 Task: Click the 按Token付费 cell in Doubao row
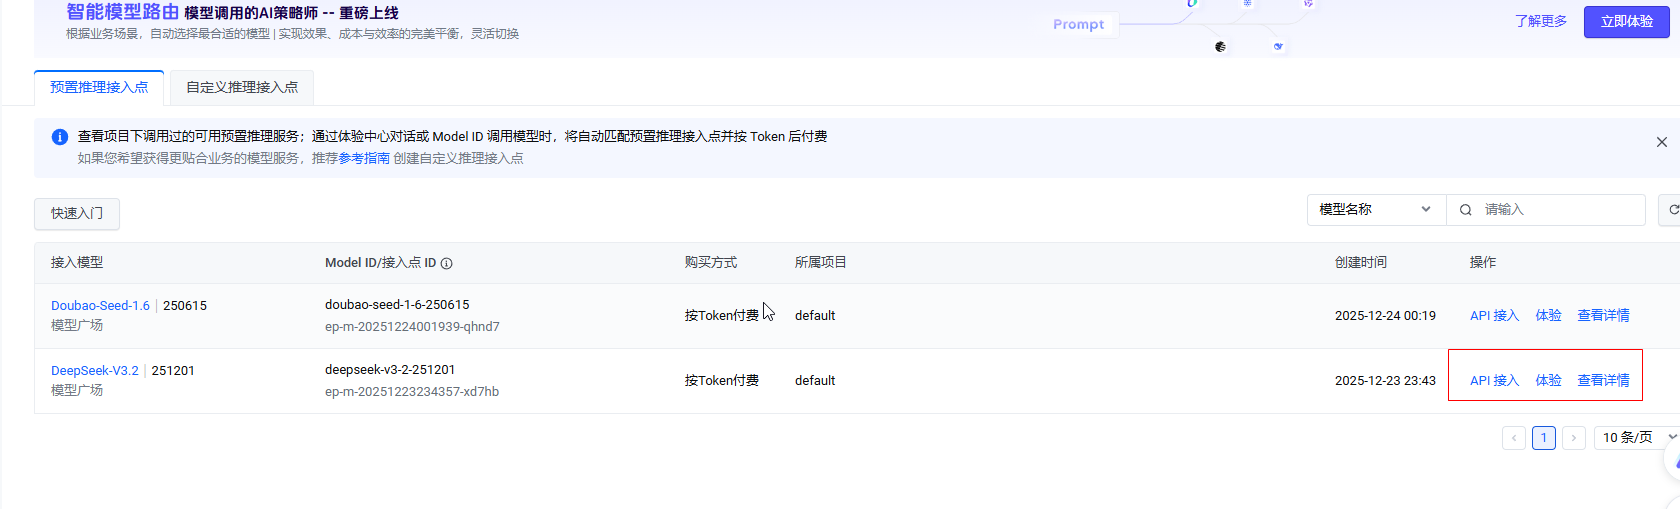pos(722,316)
